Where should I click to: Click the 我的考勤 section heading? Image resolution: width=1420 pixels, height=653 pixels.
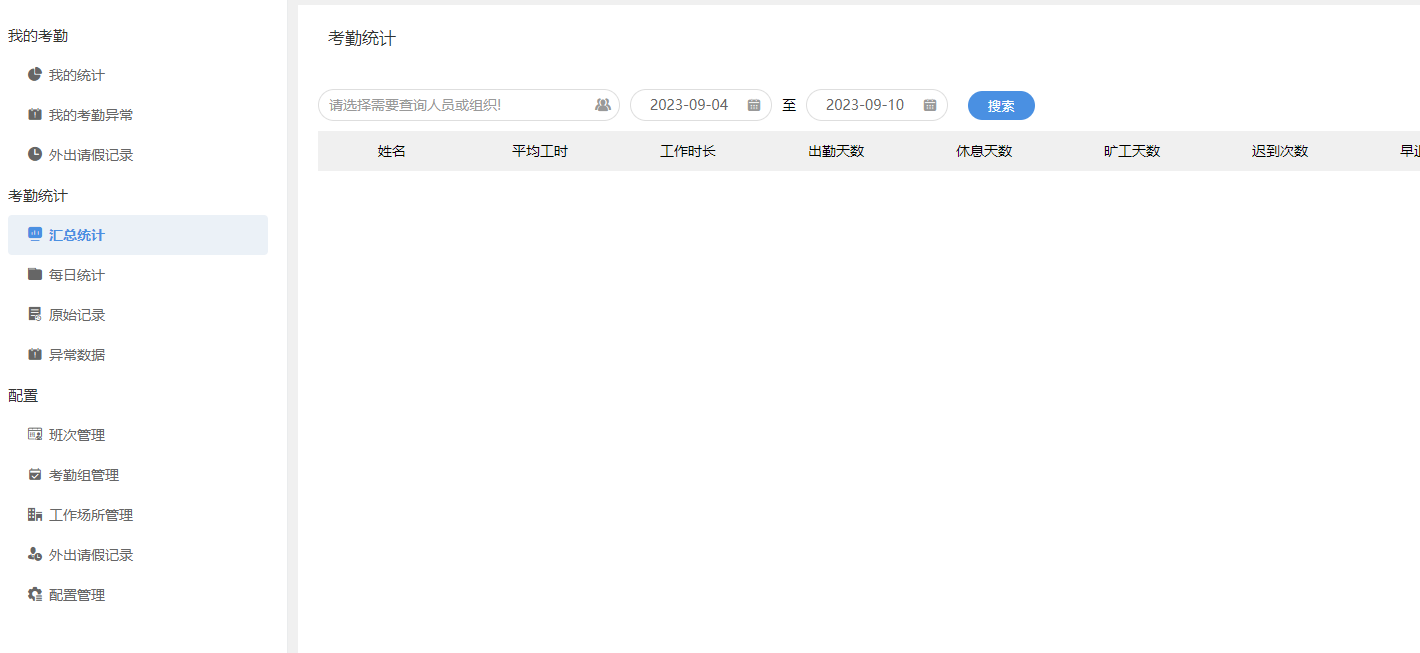[38, 35]
